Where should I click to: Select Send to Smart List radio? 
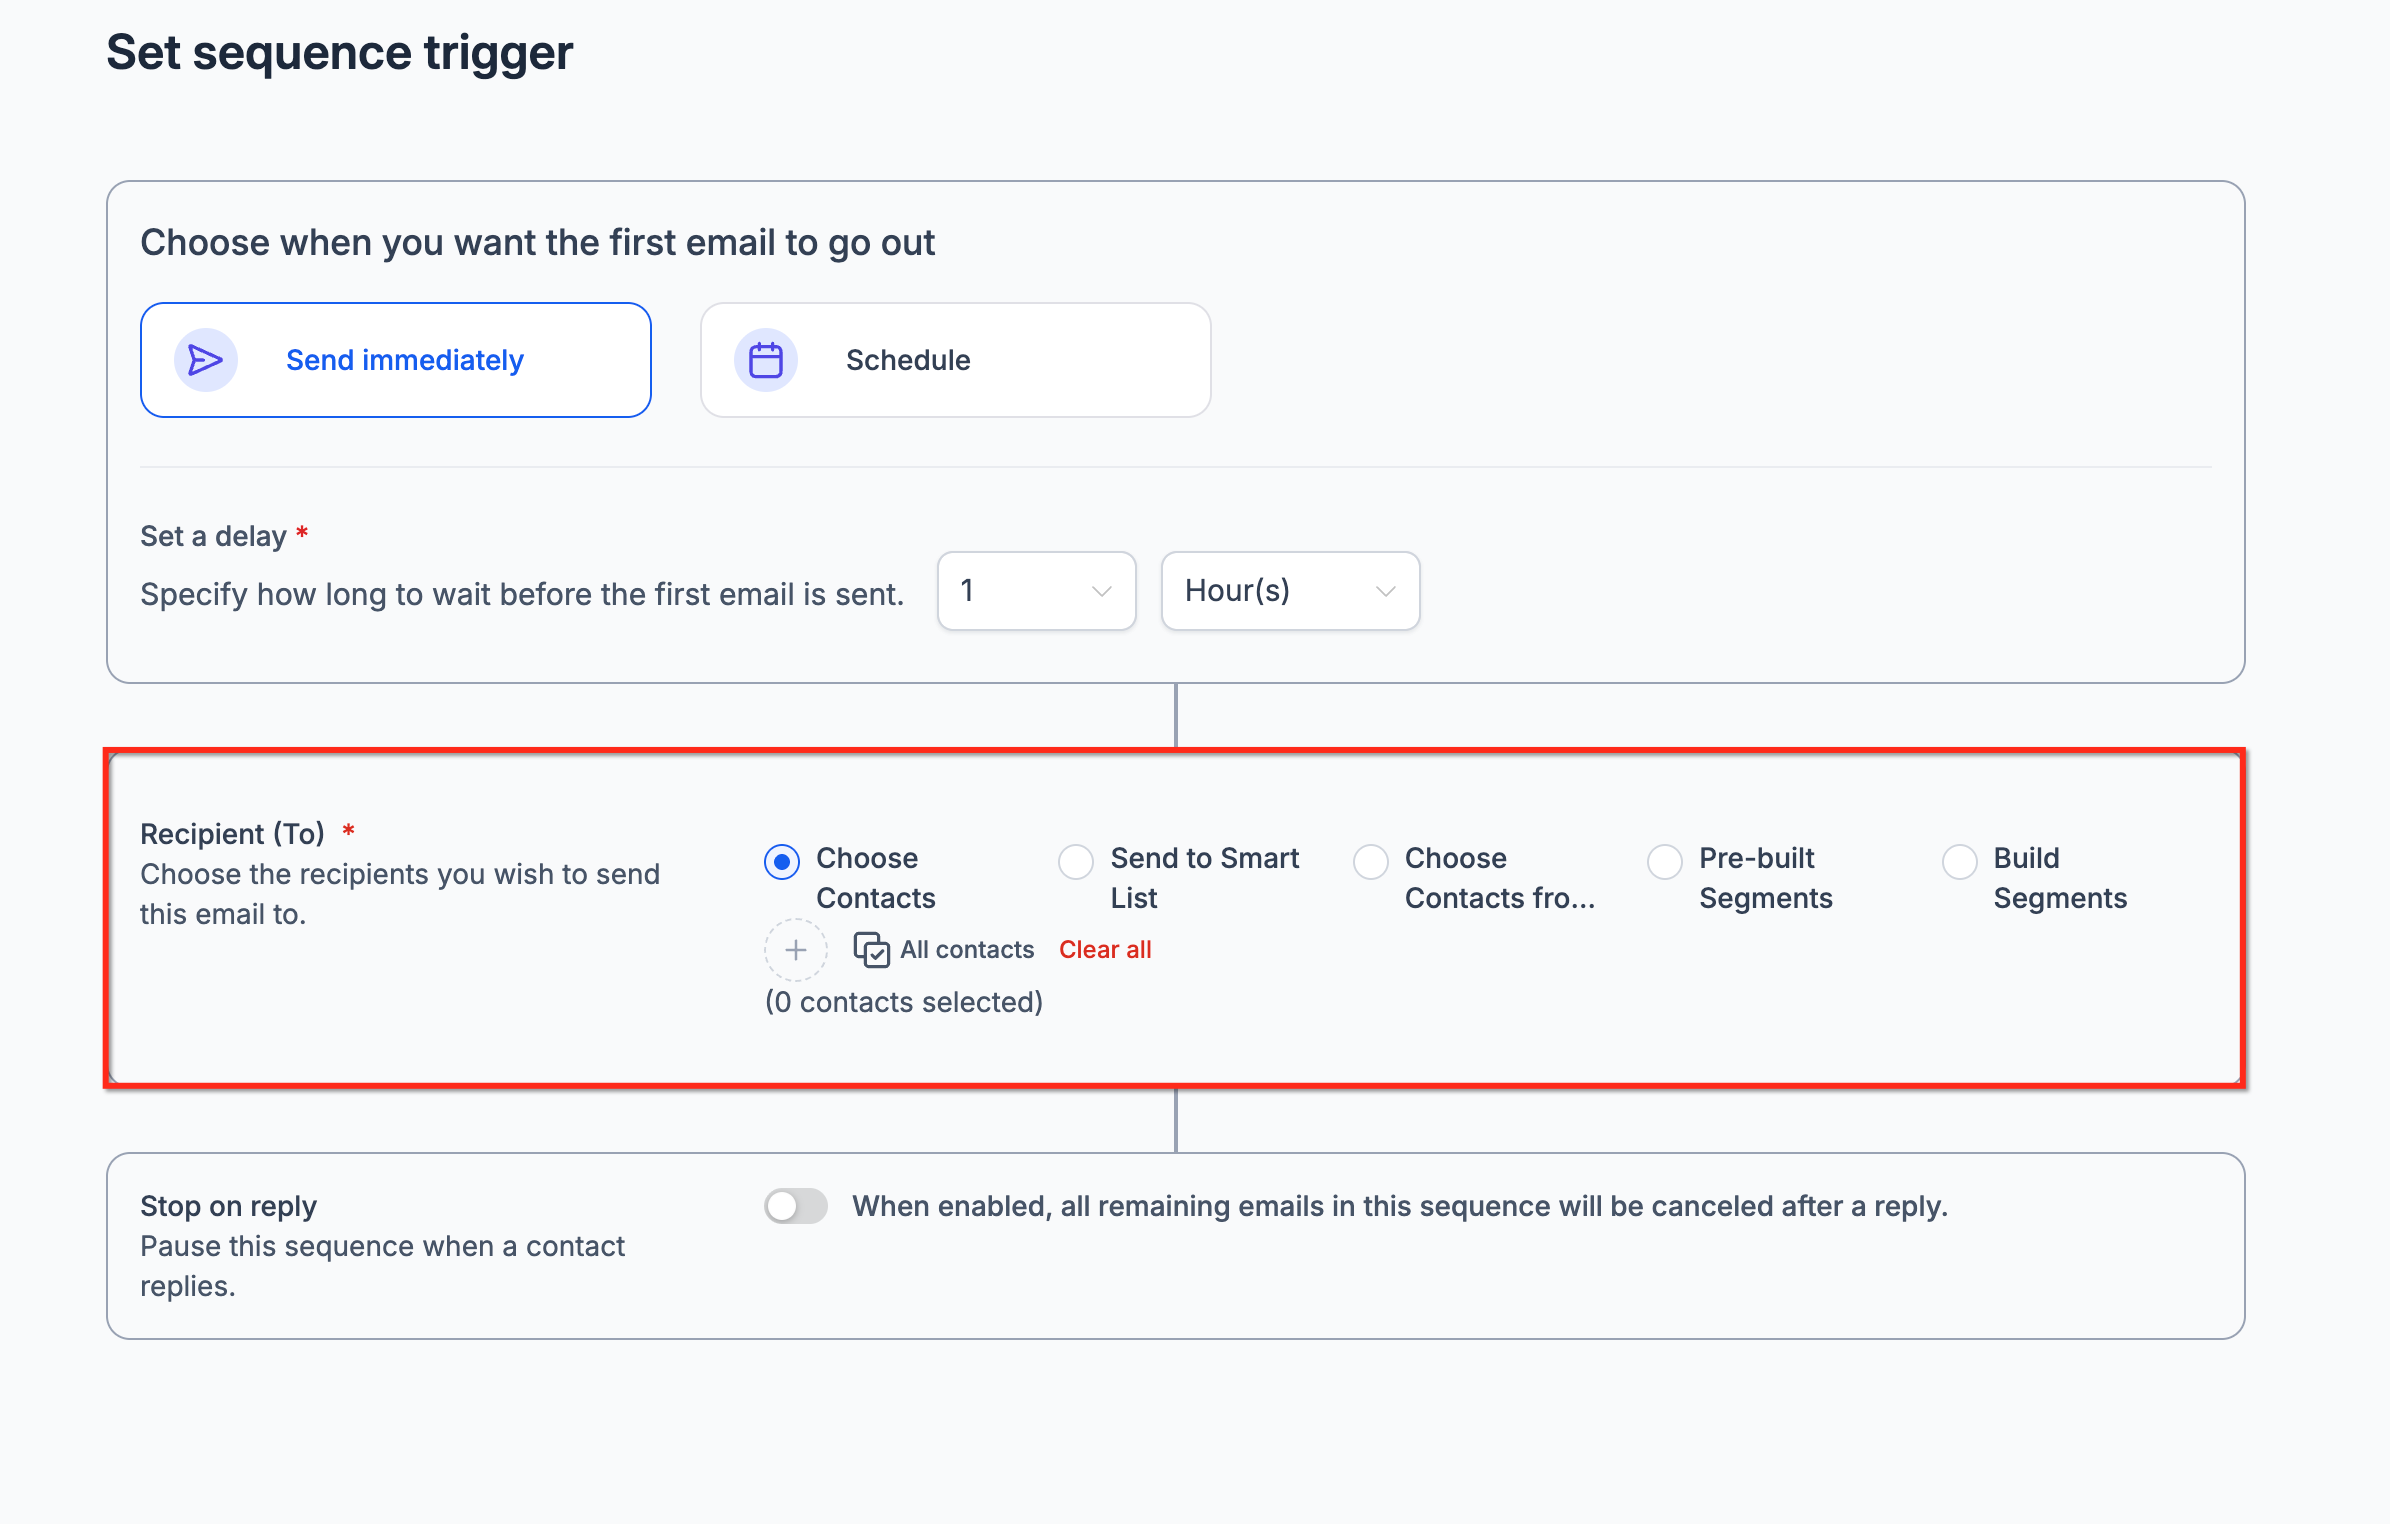click(x=1076, y=862)
